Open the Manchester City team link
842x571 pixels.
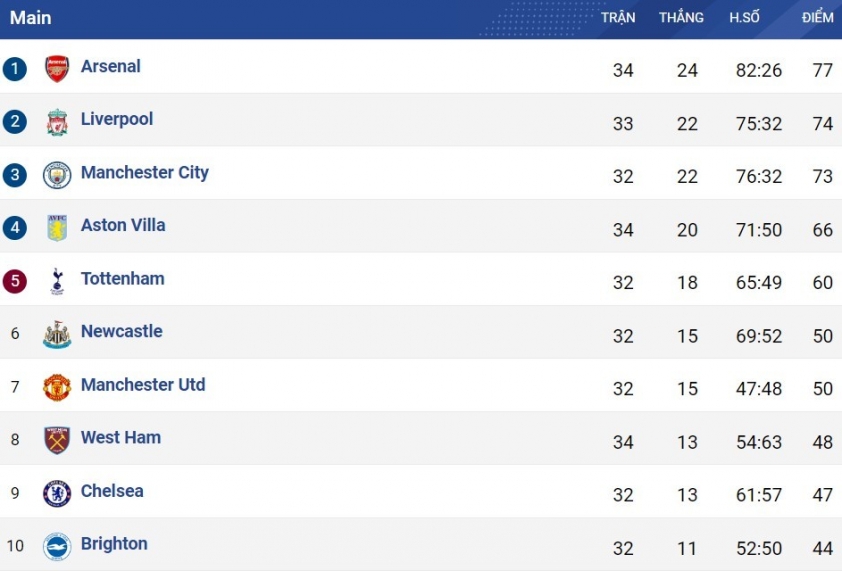[144, 172]
